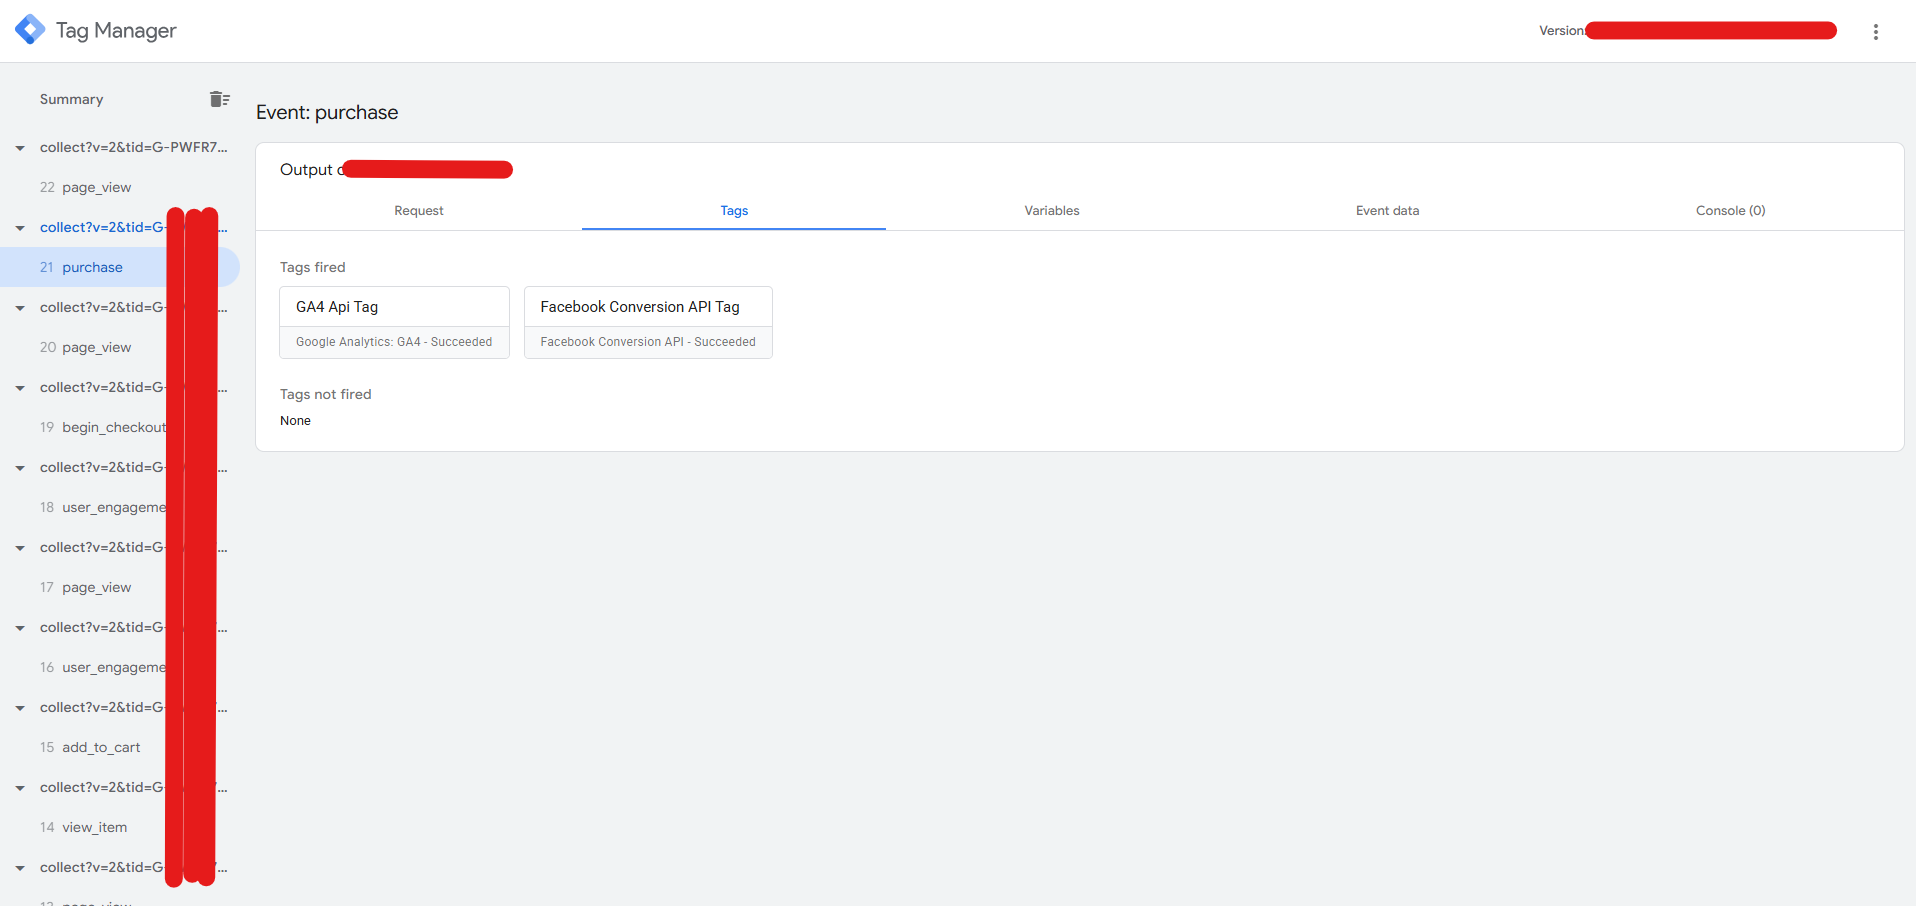Click the Tags not fired label
This screenshot has width=1916, height=906.
[x=326, y=394]
